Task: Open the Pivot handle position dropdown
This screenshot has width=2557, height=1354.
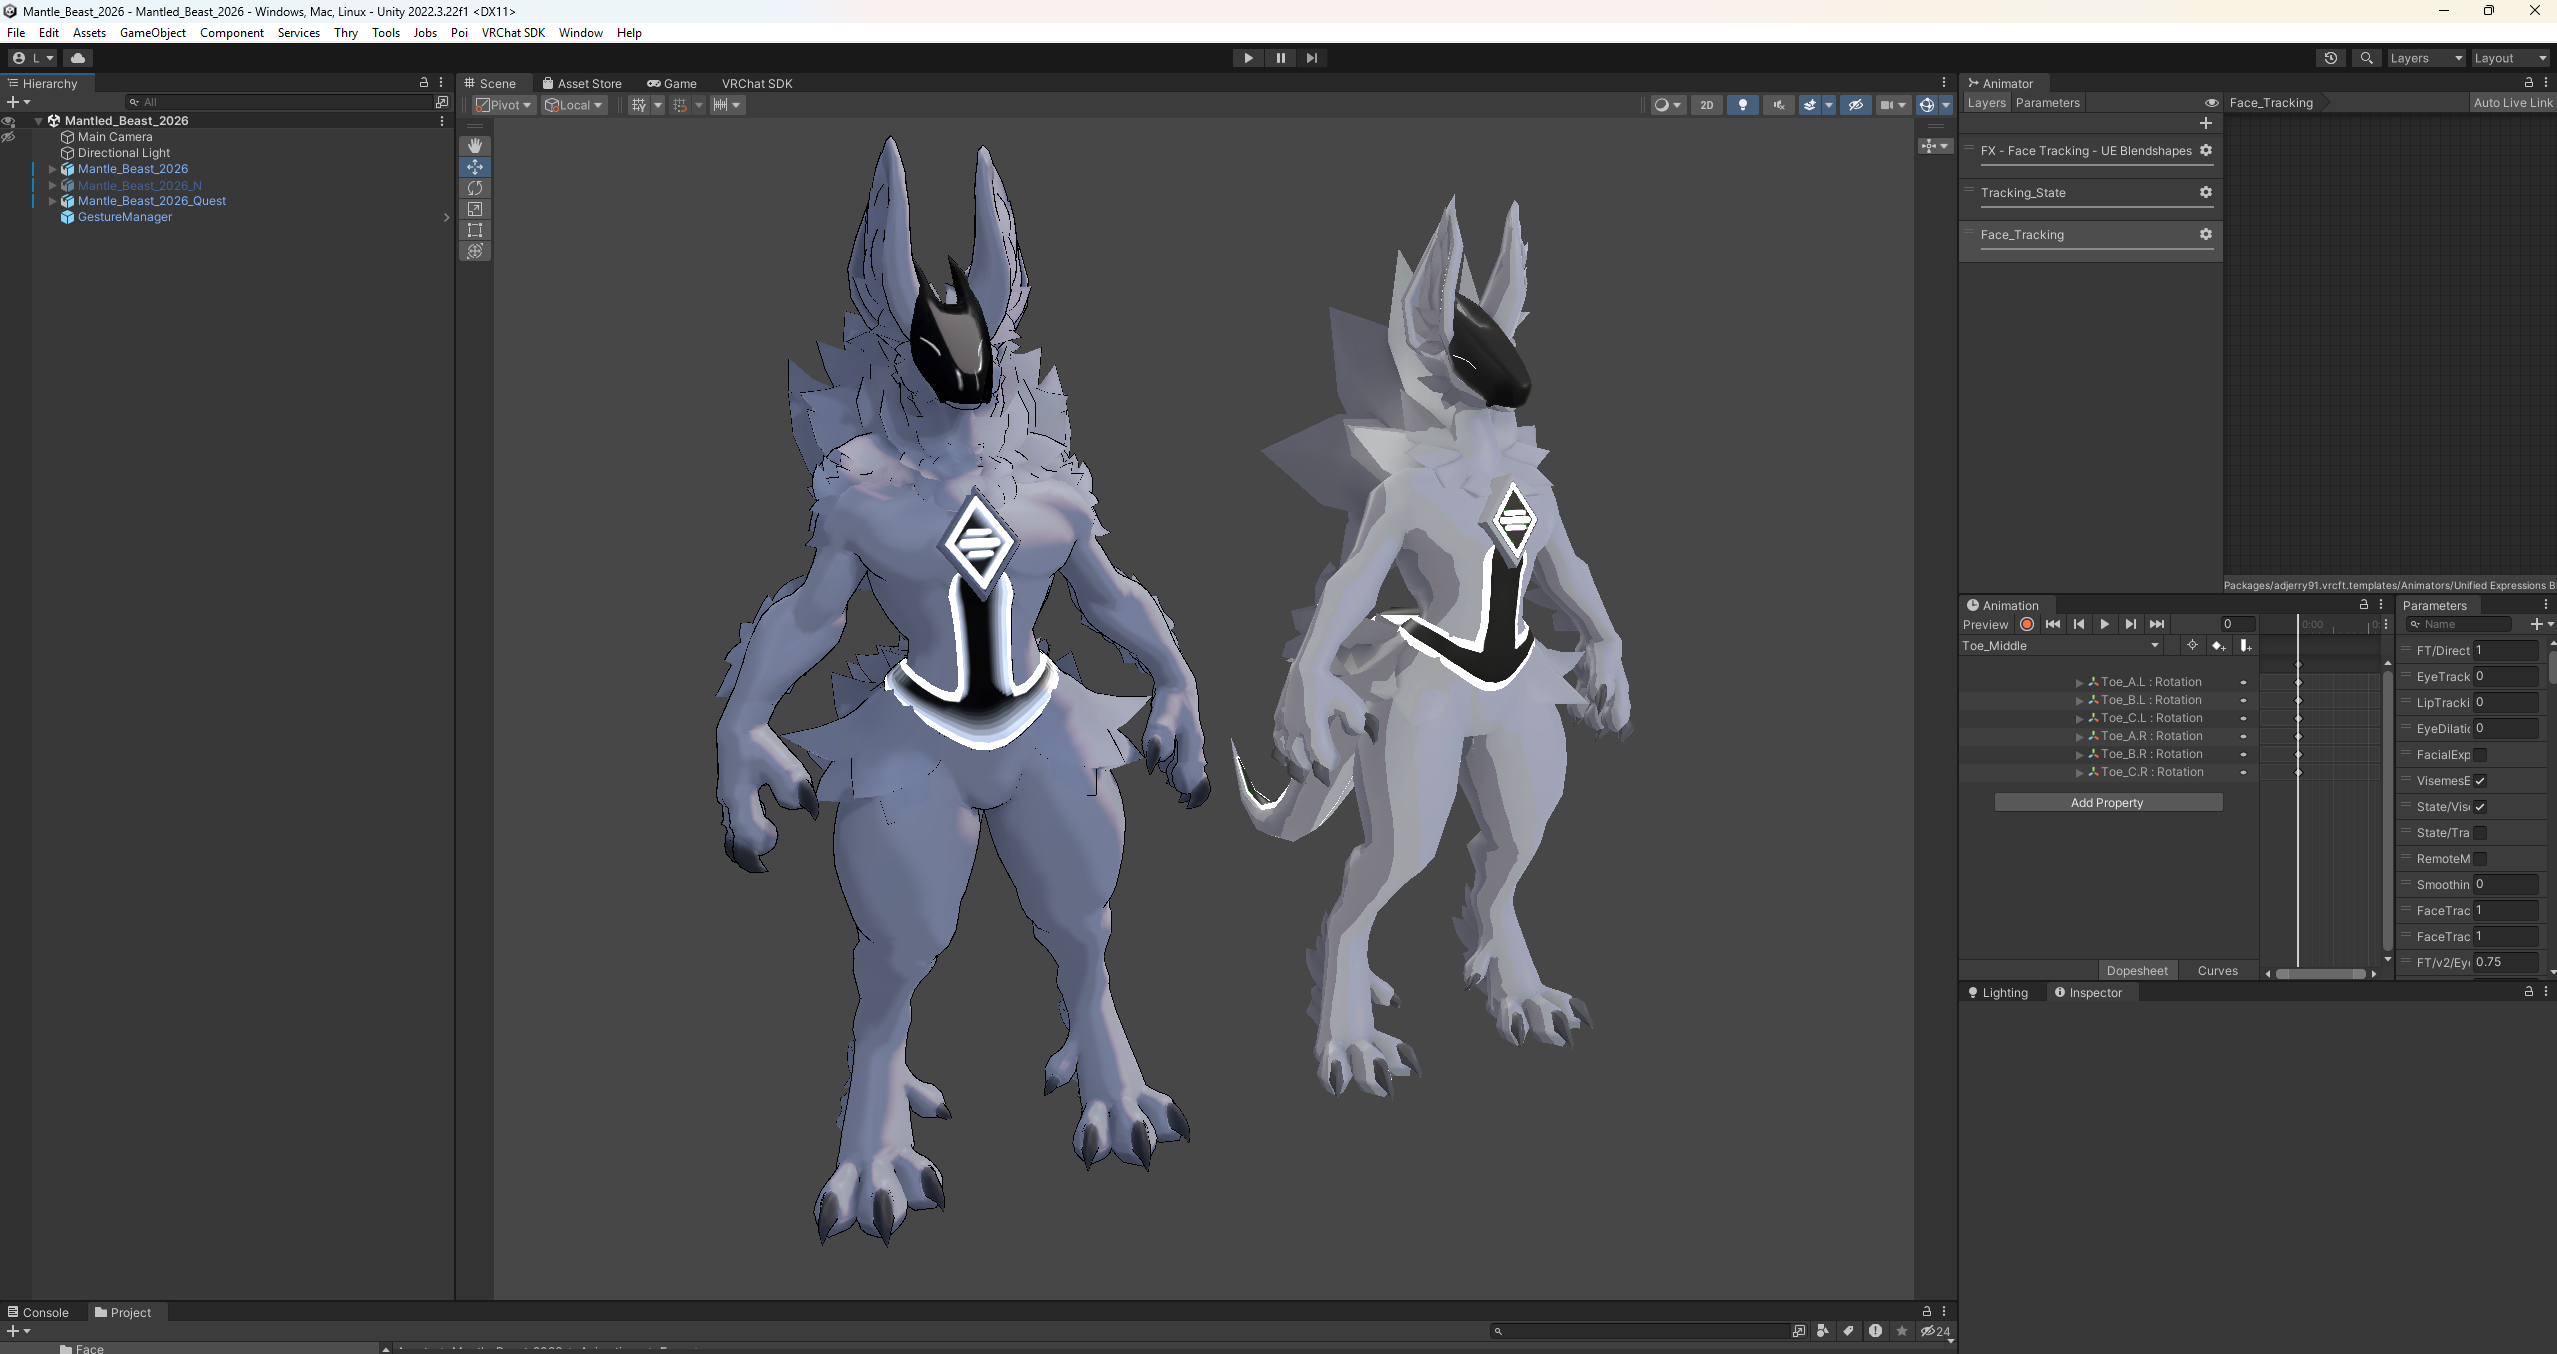Action: tap(505, 105)
